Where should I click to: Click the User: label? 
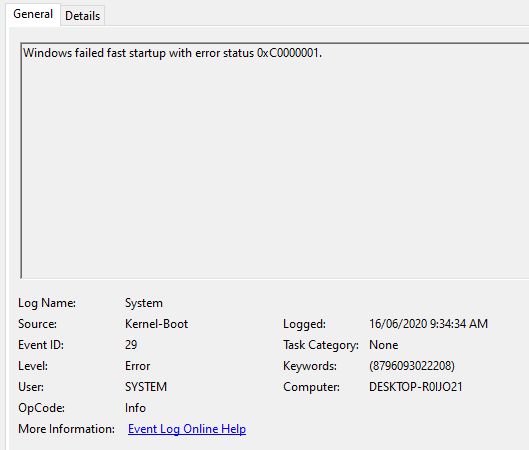[x=31, y=387]
